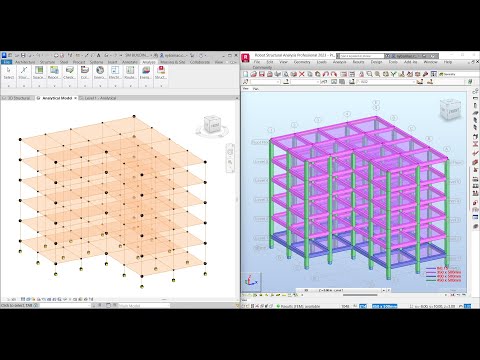
Task: Switch to the Massing & Site ribbon tab
Action: pyautogui.click(x=173, y=62)
